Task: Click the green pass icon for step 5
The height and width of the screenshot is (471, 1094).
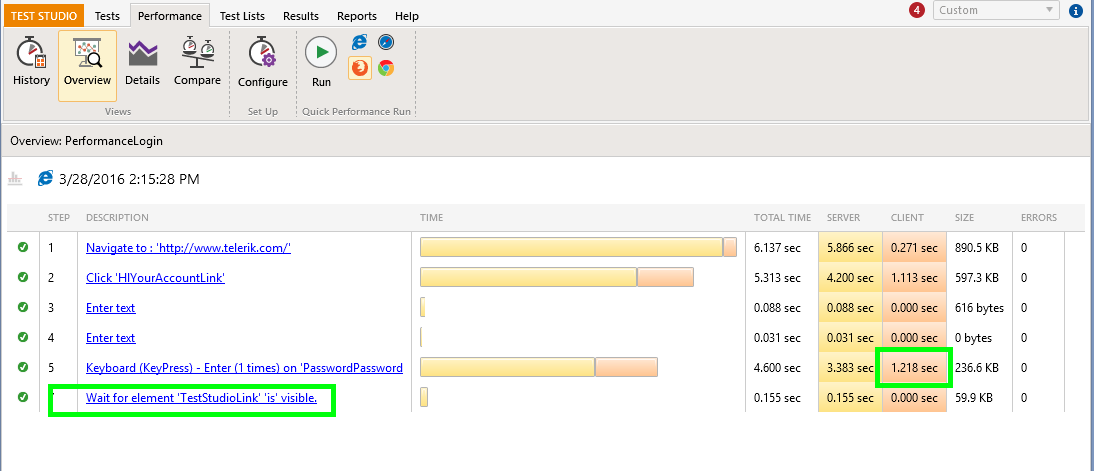Action: (x=23, y=367)
